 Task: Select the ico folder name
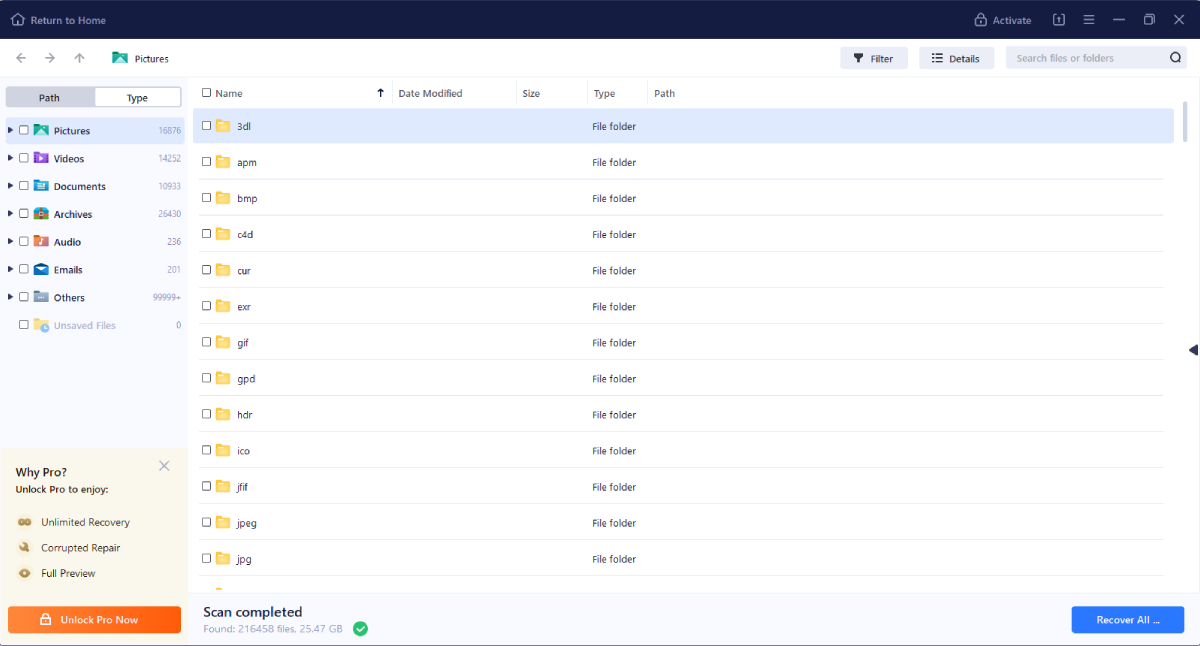[243, 450]
